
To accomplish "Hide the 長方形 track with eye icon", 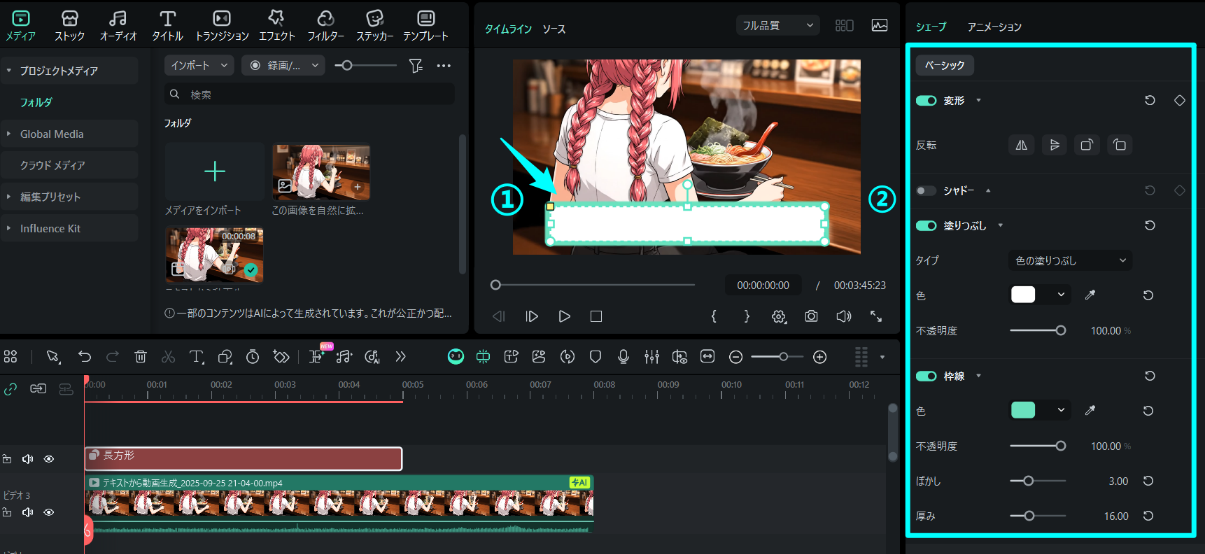I will (48, 459).
